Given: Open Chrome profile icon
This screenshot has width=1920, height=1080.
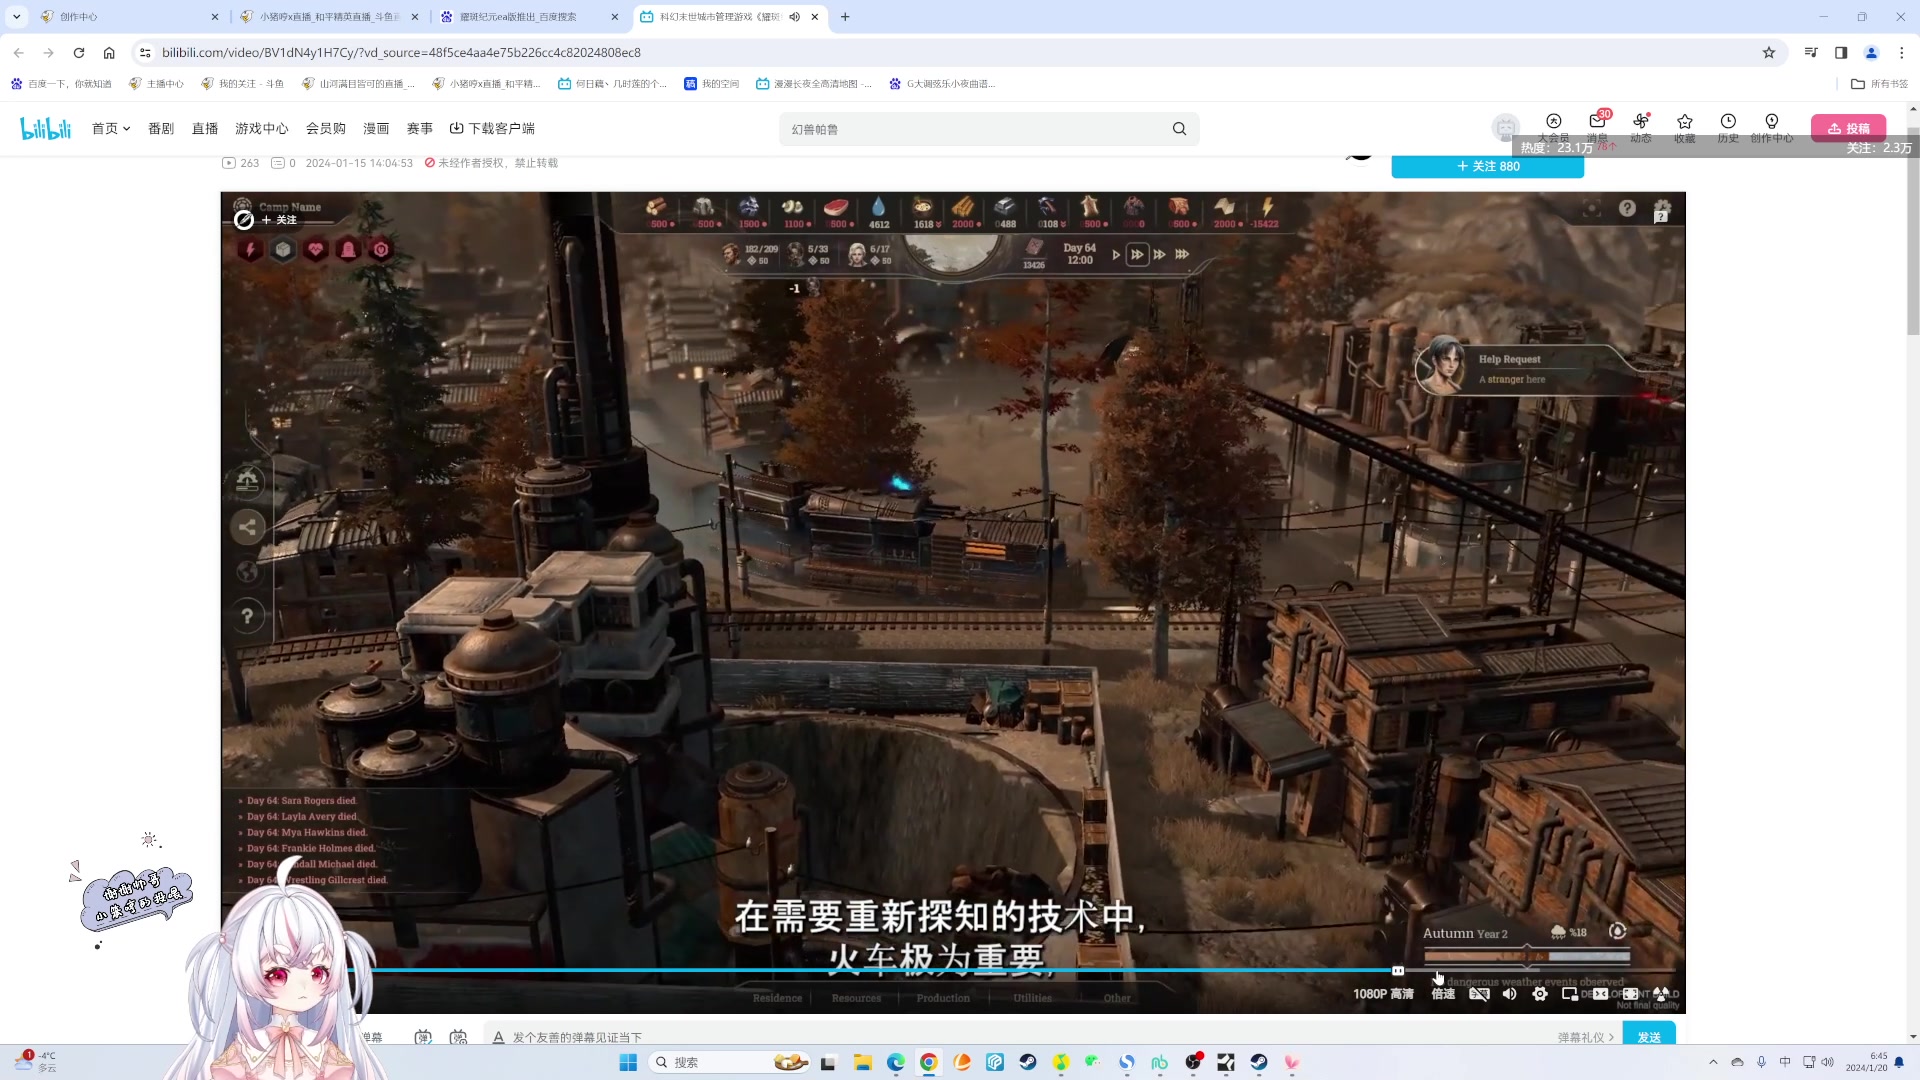Looking at the screenshot, I should pos(1871,53).
